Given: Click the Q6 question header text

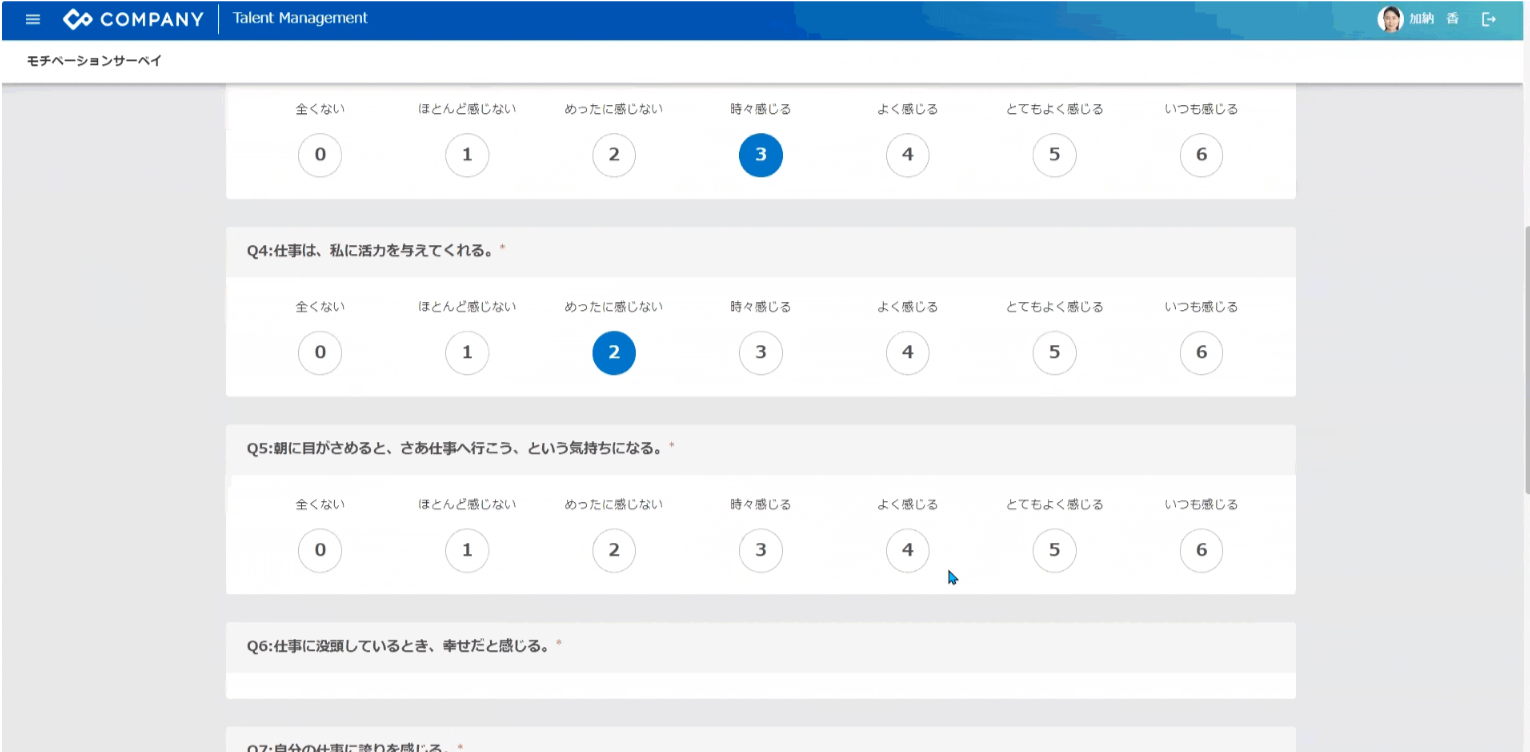Looking at the screenshot, I should [398, 646].
